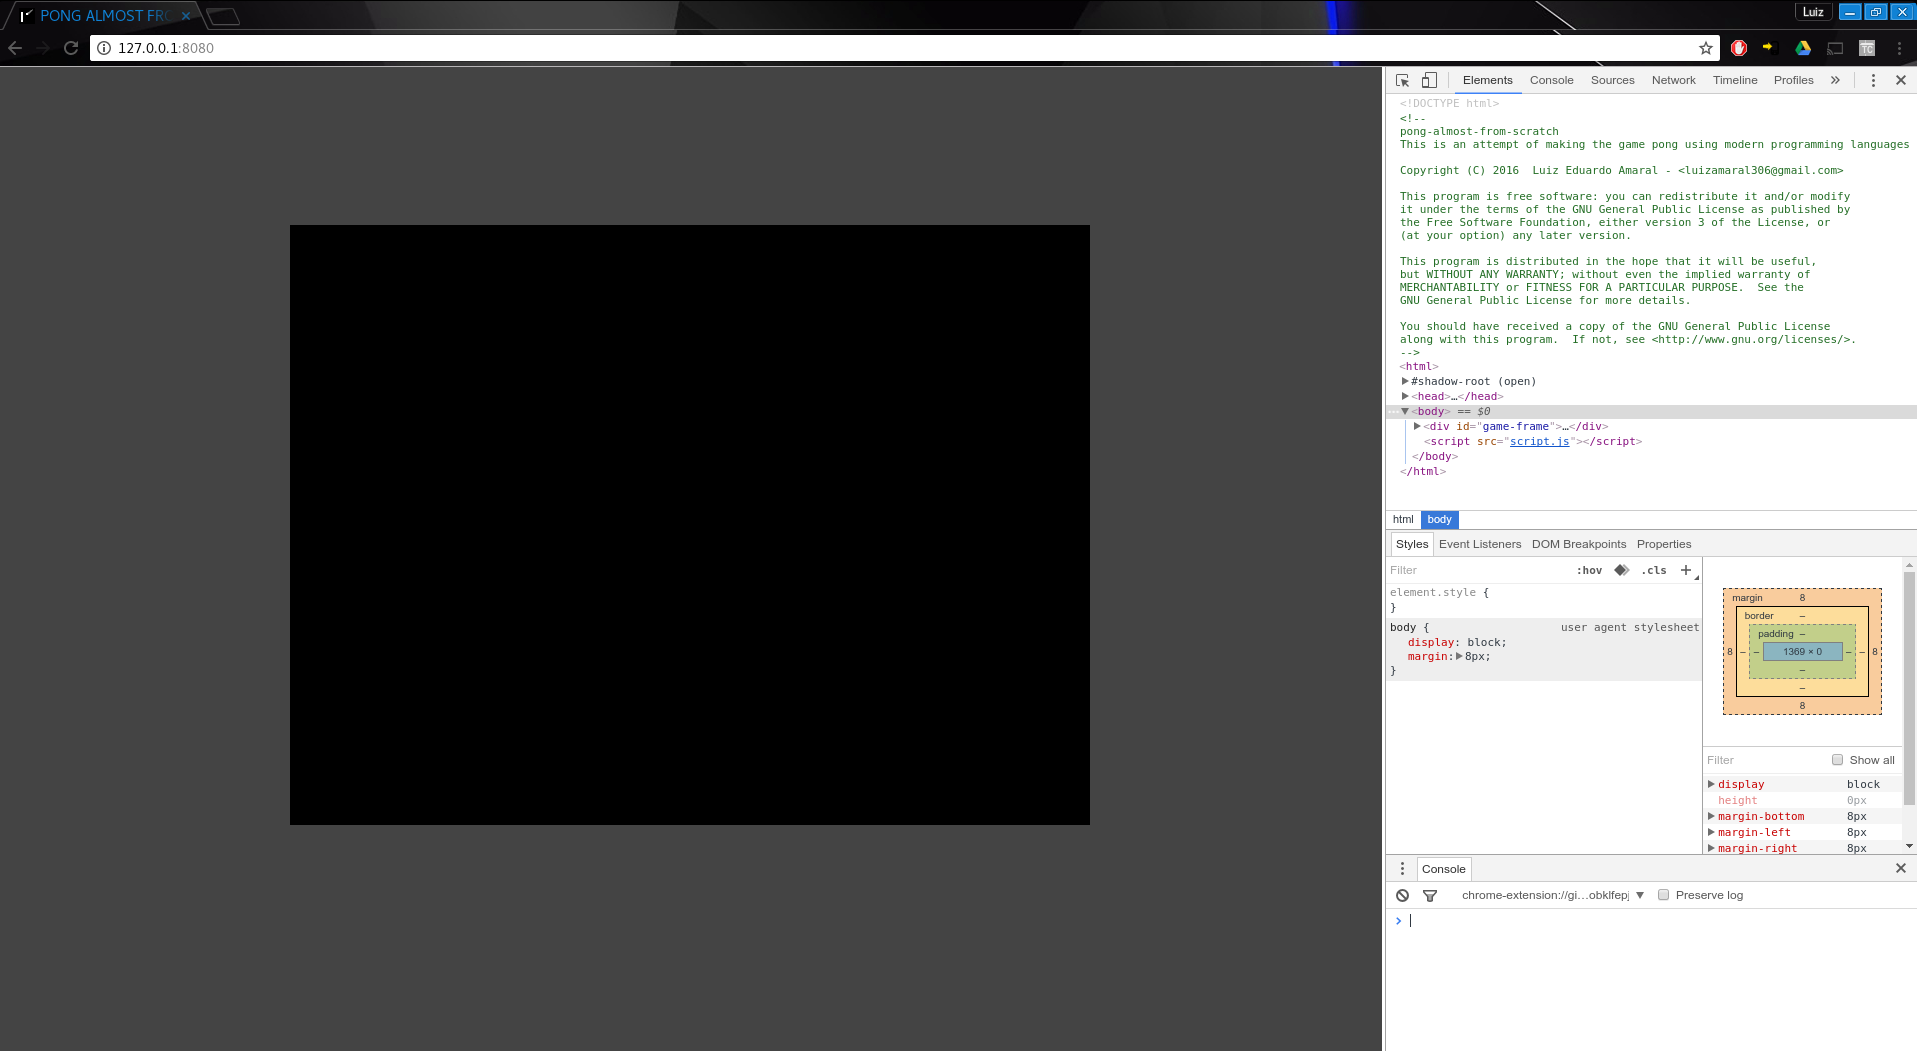The height and width of the screenshot is (1051, 1917).
Task: Open the Google Drive extension
Action: point(1803,48)
